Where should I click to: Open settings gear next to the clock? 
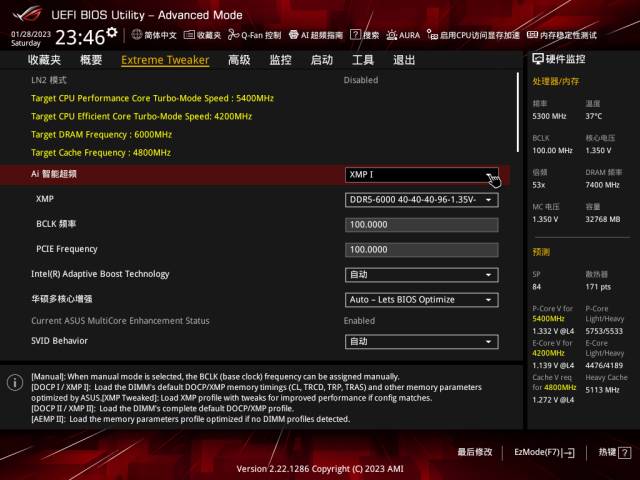(x=112, y=32)
